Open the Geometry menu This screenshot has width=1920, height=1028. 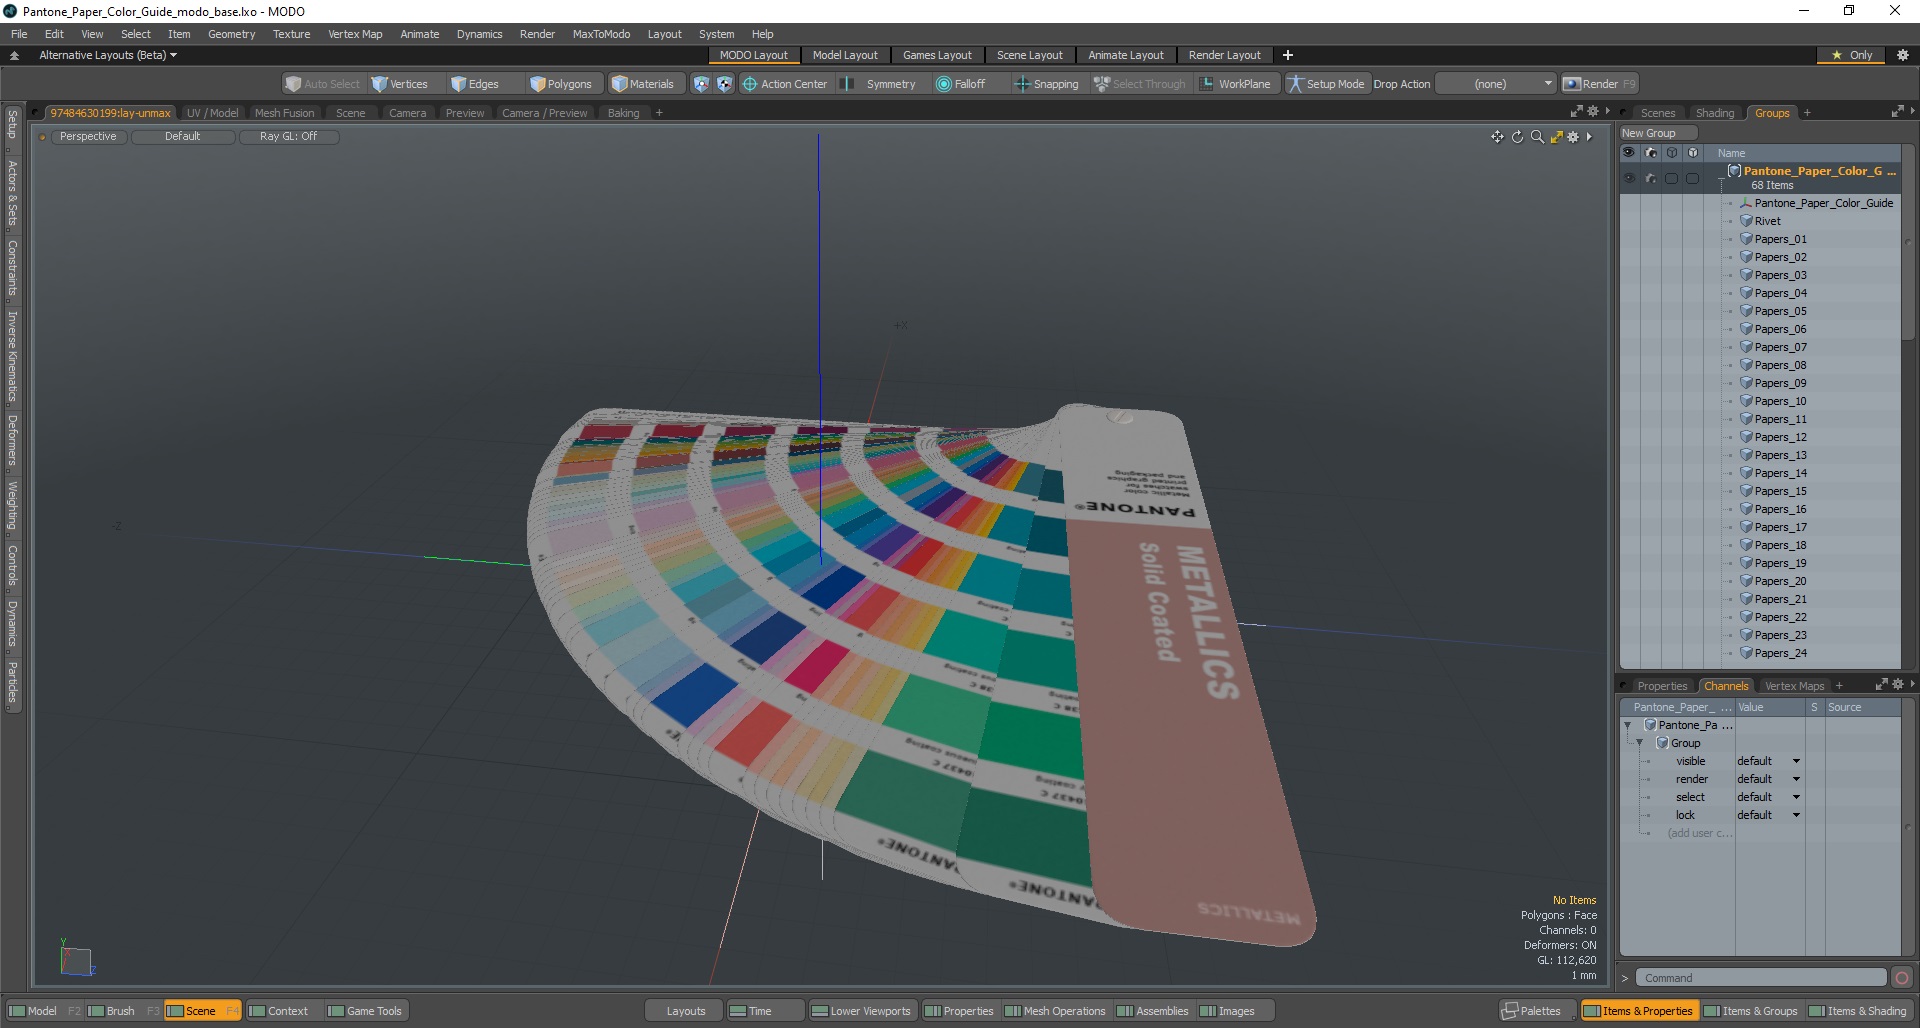coord(231,34)
